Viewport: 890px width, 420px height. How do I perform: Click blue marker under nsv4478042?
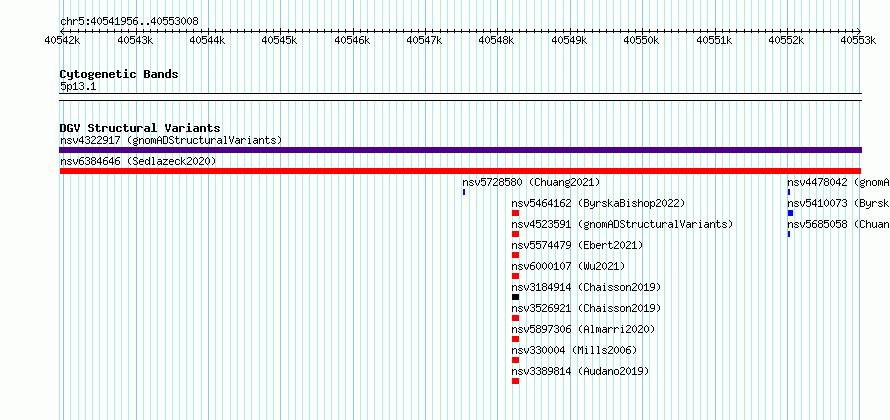tap(789, 192)
